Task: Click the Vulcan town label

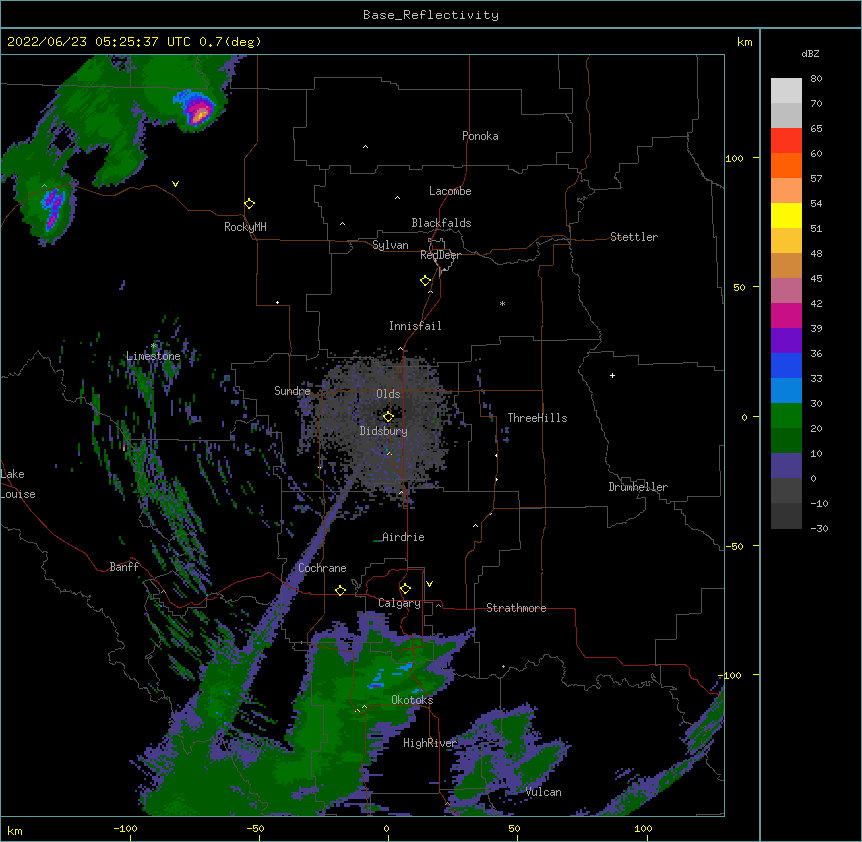Action: [x=543, y=792]
